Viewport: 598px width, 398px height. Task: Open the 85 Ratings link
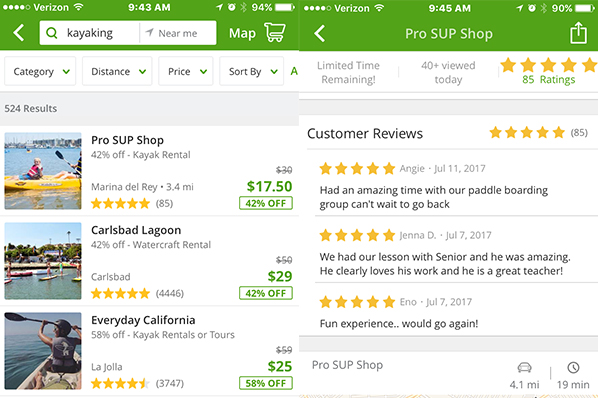(x=548, y=80)
